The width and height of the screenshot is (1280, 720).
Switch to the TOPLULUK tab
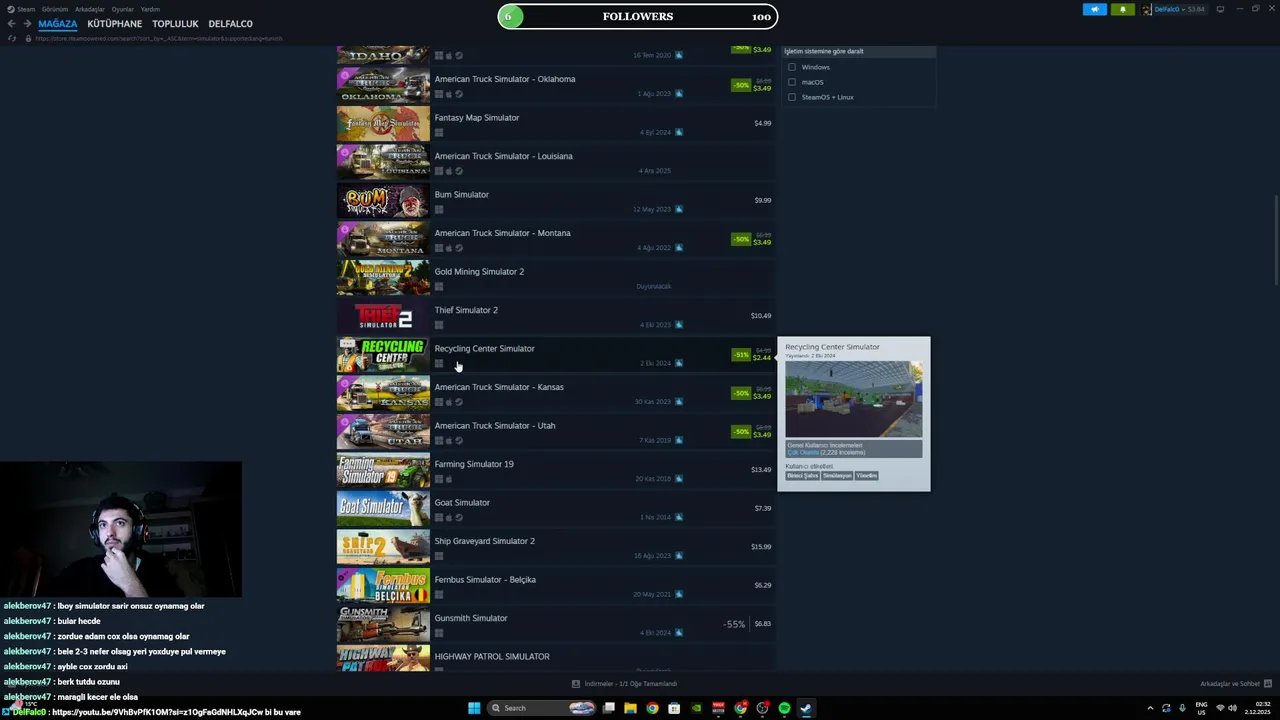coord(175,24)
